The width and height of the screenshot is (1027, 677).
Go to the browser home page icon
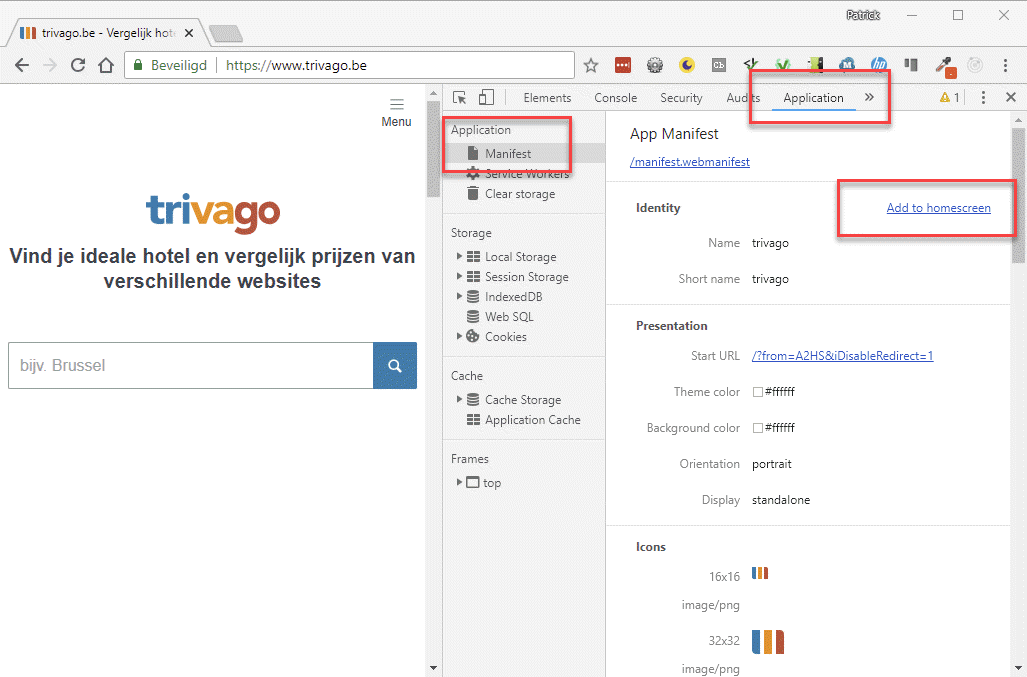pos(106,66)
